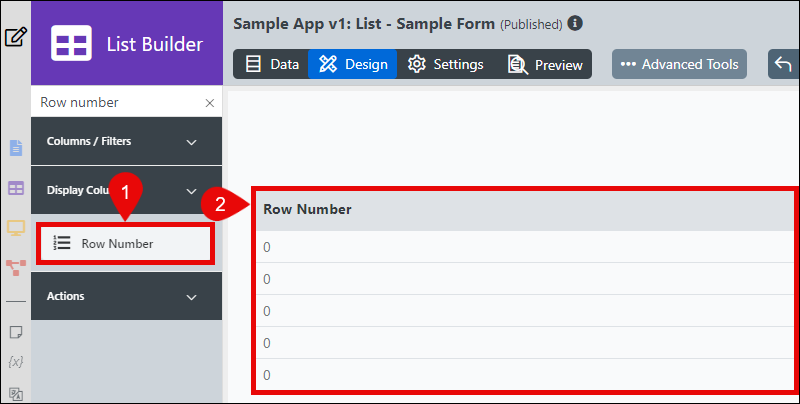Click the translate icon at bottom of sidebar
Image resolution: width=800 pixels, height=404 pixels.
pos(16,394)
